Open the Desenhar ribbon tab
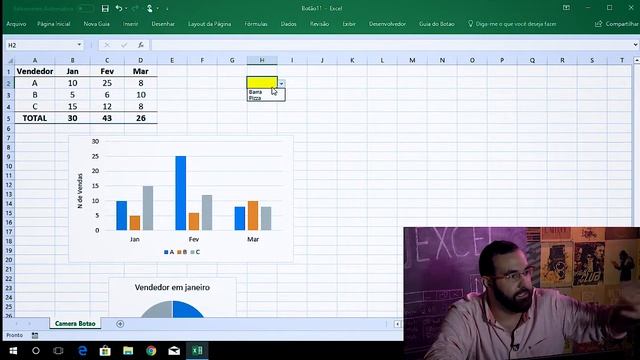Image resolution: width=640 pixels, height=360 pixels. (163, 24)
